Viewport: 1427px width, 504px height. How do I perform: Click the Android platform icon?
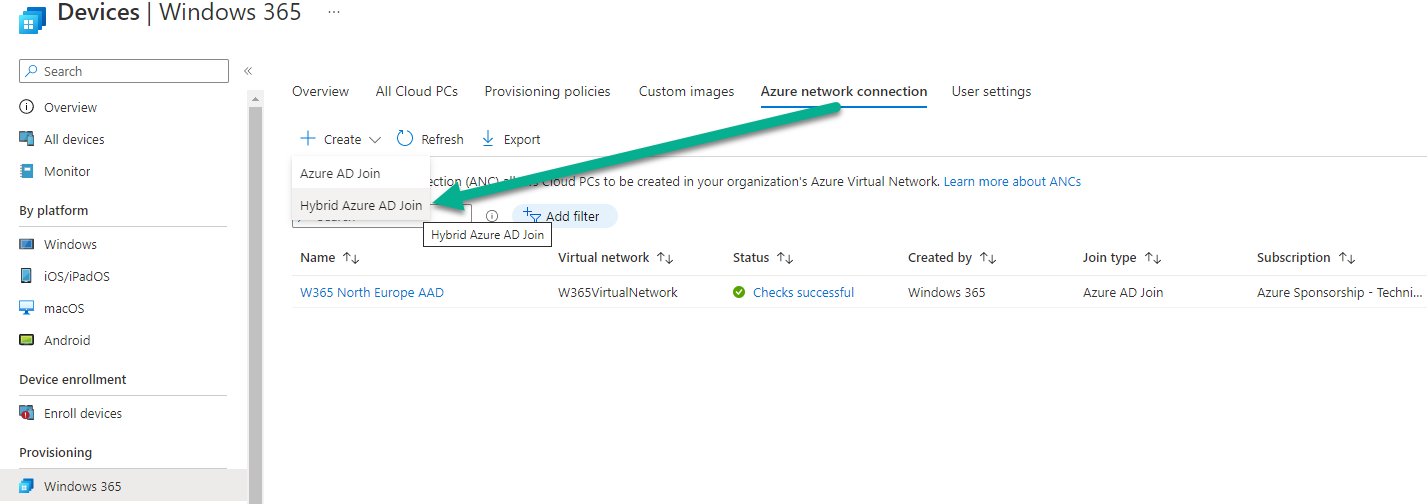point(27,340)
